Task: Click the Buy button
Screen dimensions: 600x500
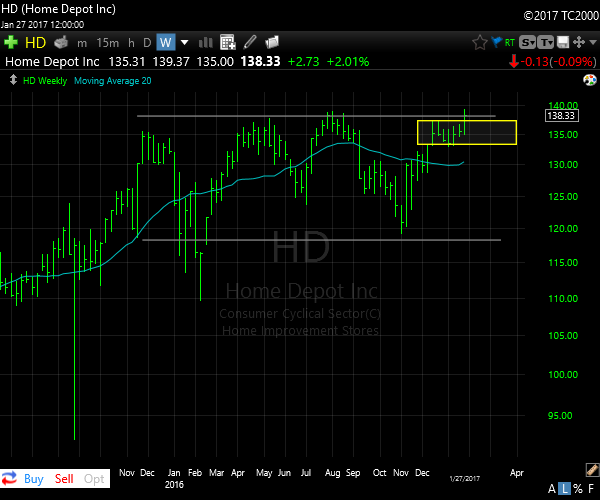Action: [x=34, y=479]
